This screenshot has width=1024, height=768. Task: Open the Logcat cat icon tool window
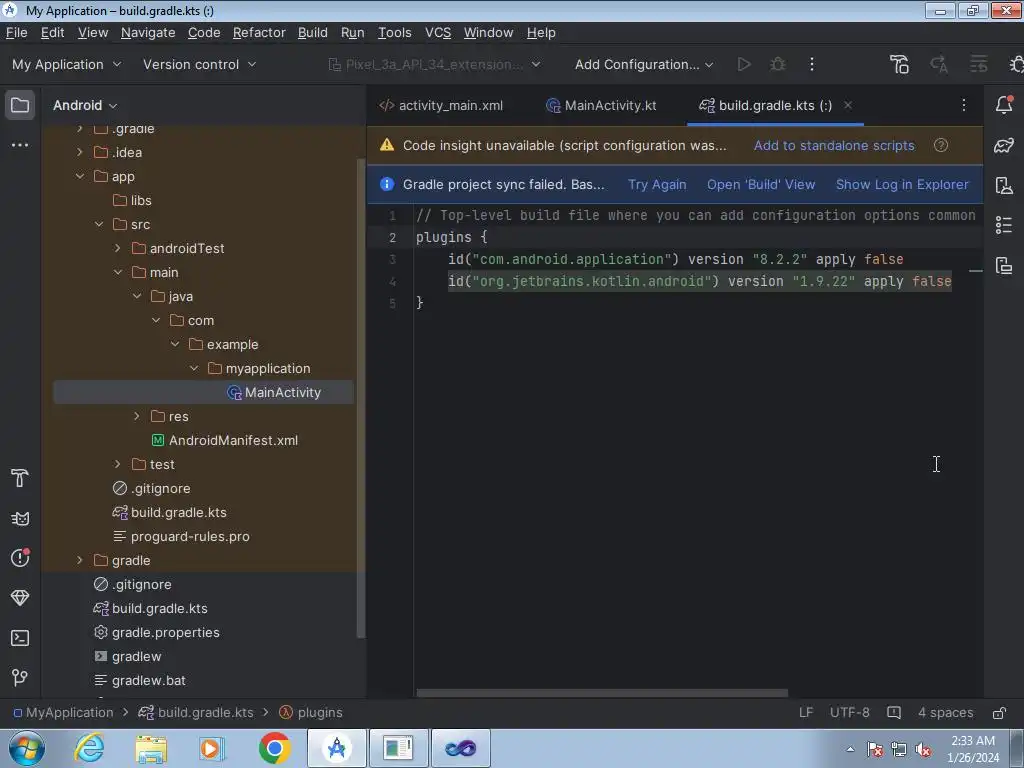click(20, 519)
